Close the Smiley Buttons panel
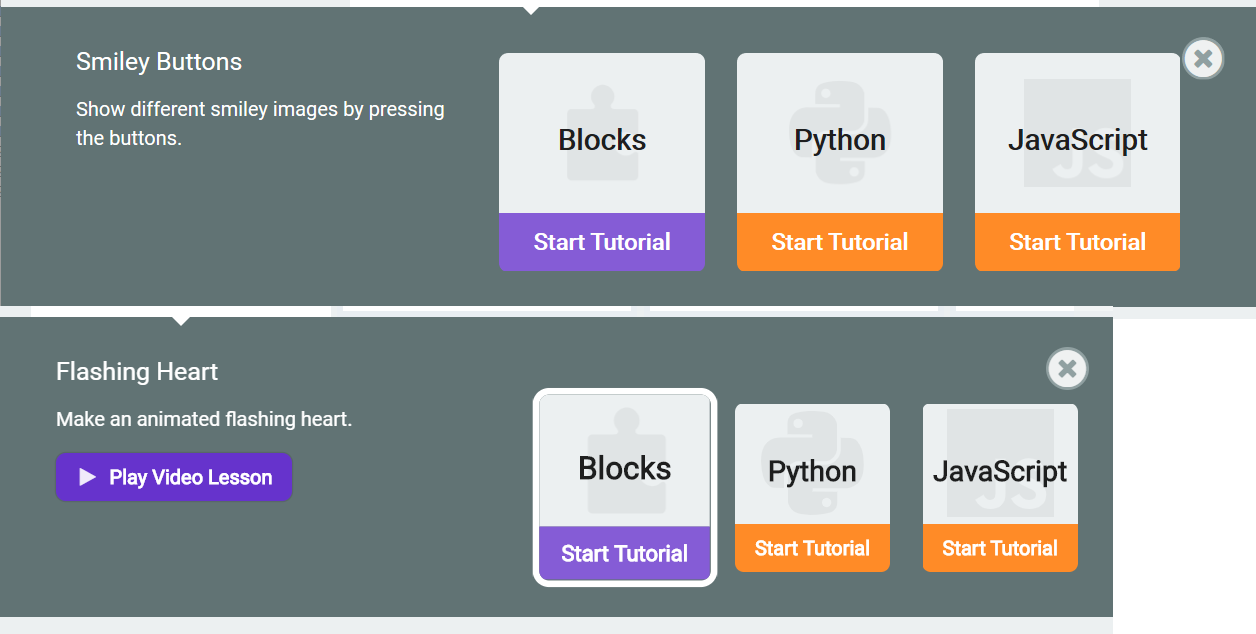Image resolution: width=1256 pixels, height=634 pixels. tap(1203, 59)
